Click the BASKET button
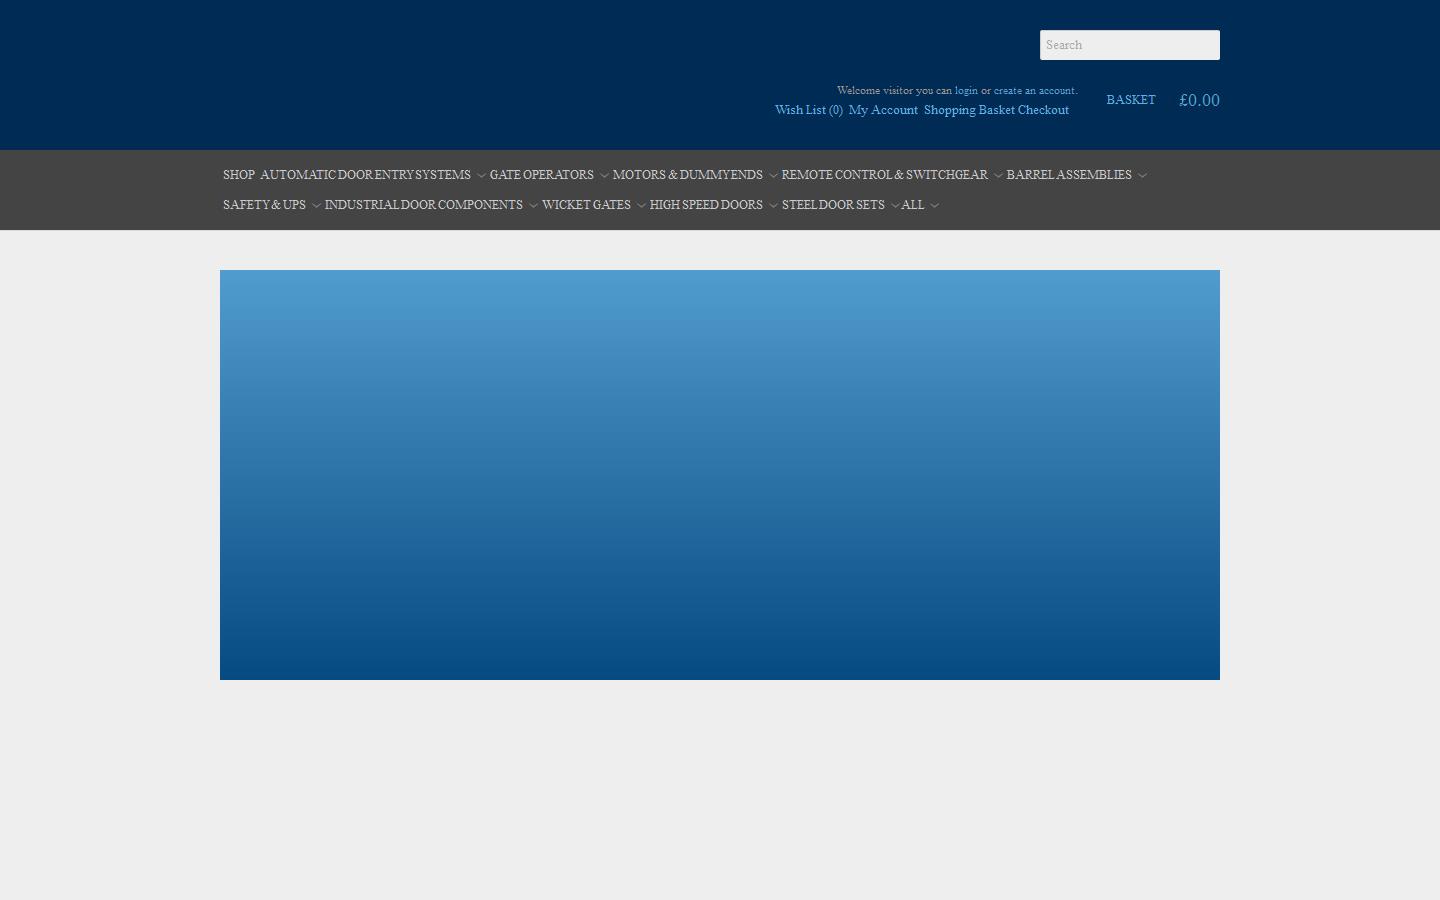The width and height of the screenshot is (1440, 900). tap(1130, 100)
